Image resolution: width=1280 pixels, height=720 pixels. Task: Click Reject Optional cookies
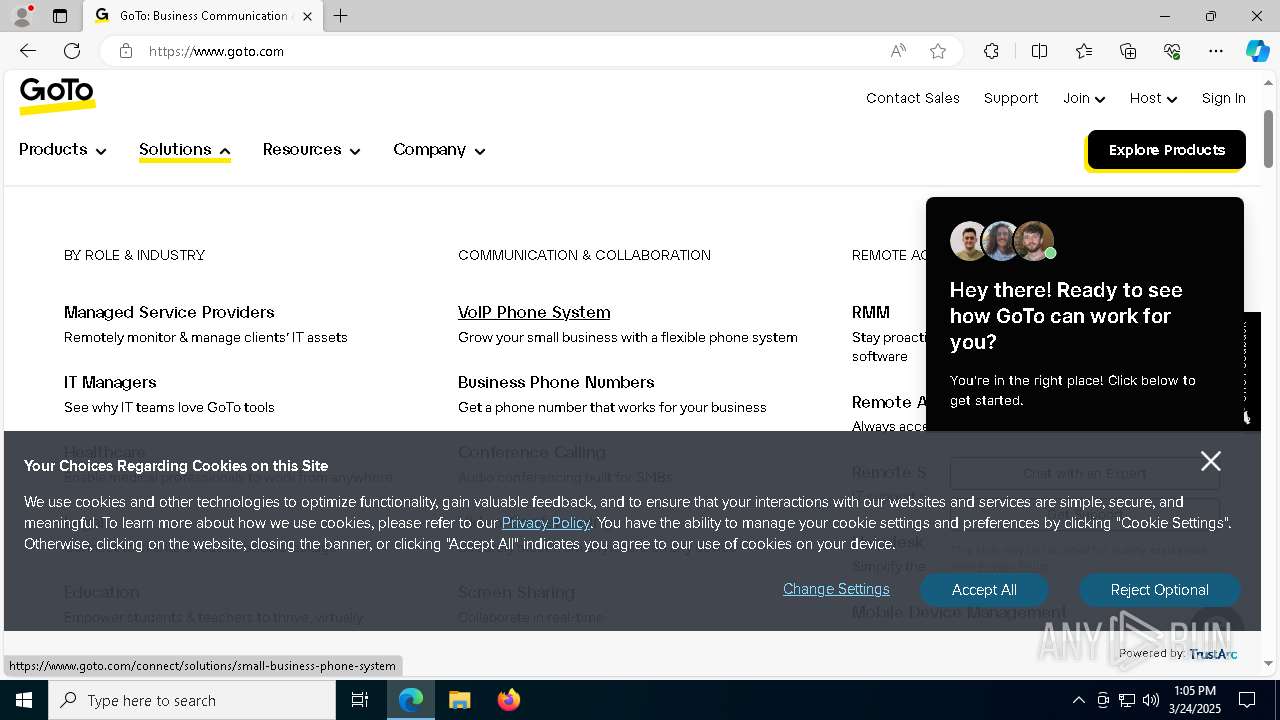(1159, 590)
